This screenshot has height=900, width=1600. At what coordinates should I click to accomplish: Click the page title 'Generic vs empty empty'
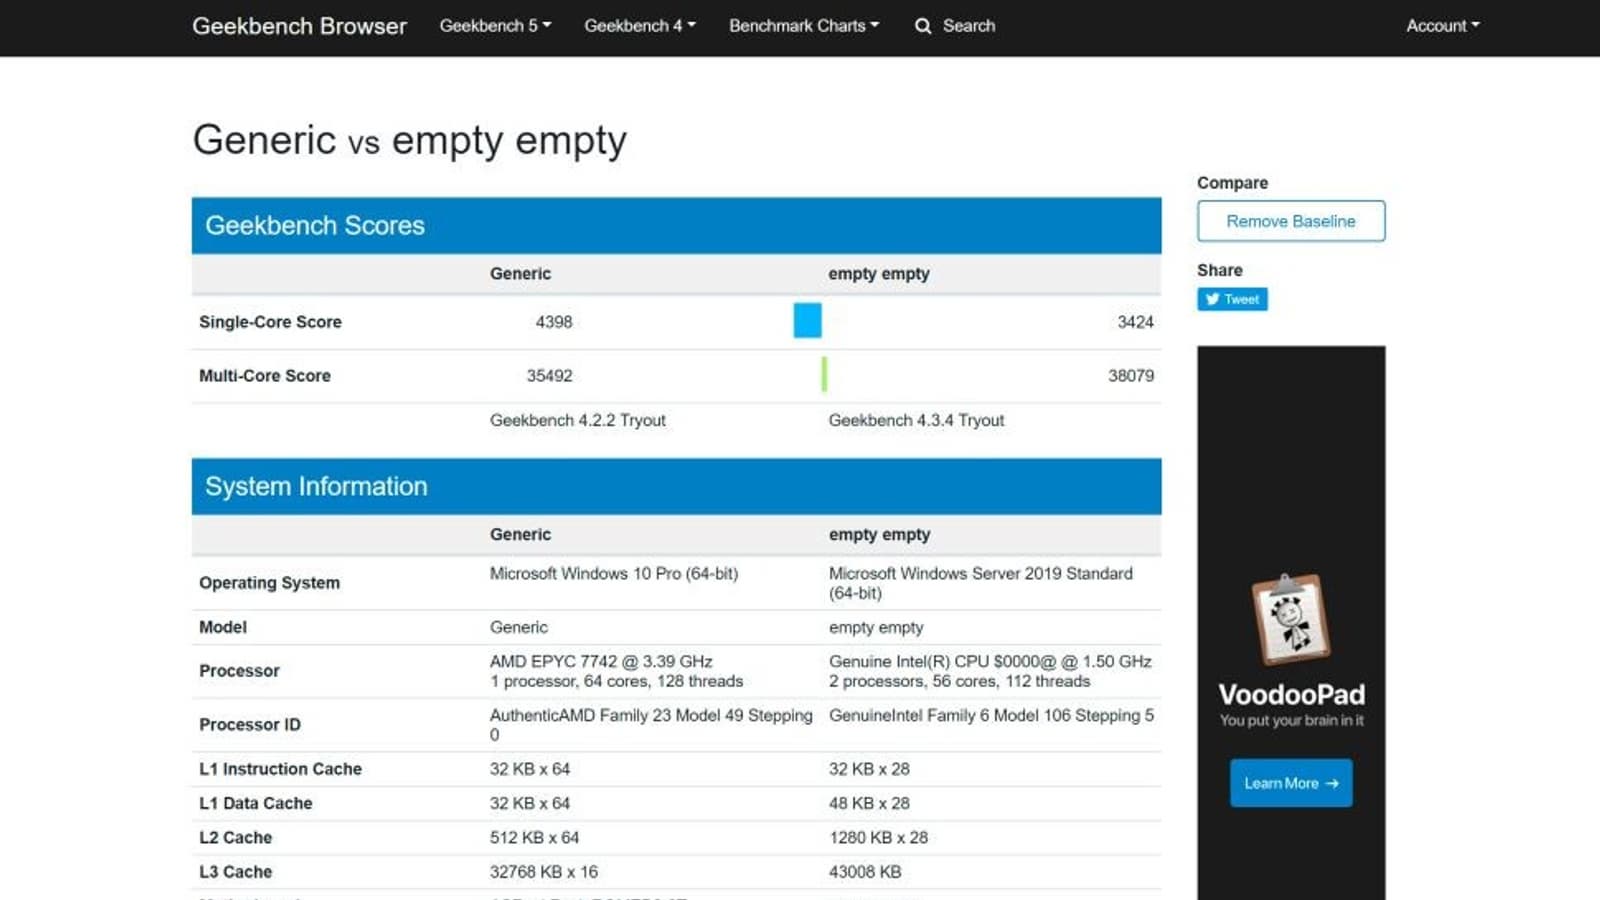click(x=410, y=140)
